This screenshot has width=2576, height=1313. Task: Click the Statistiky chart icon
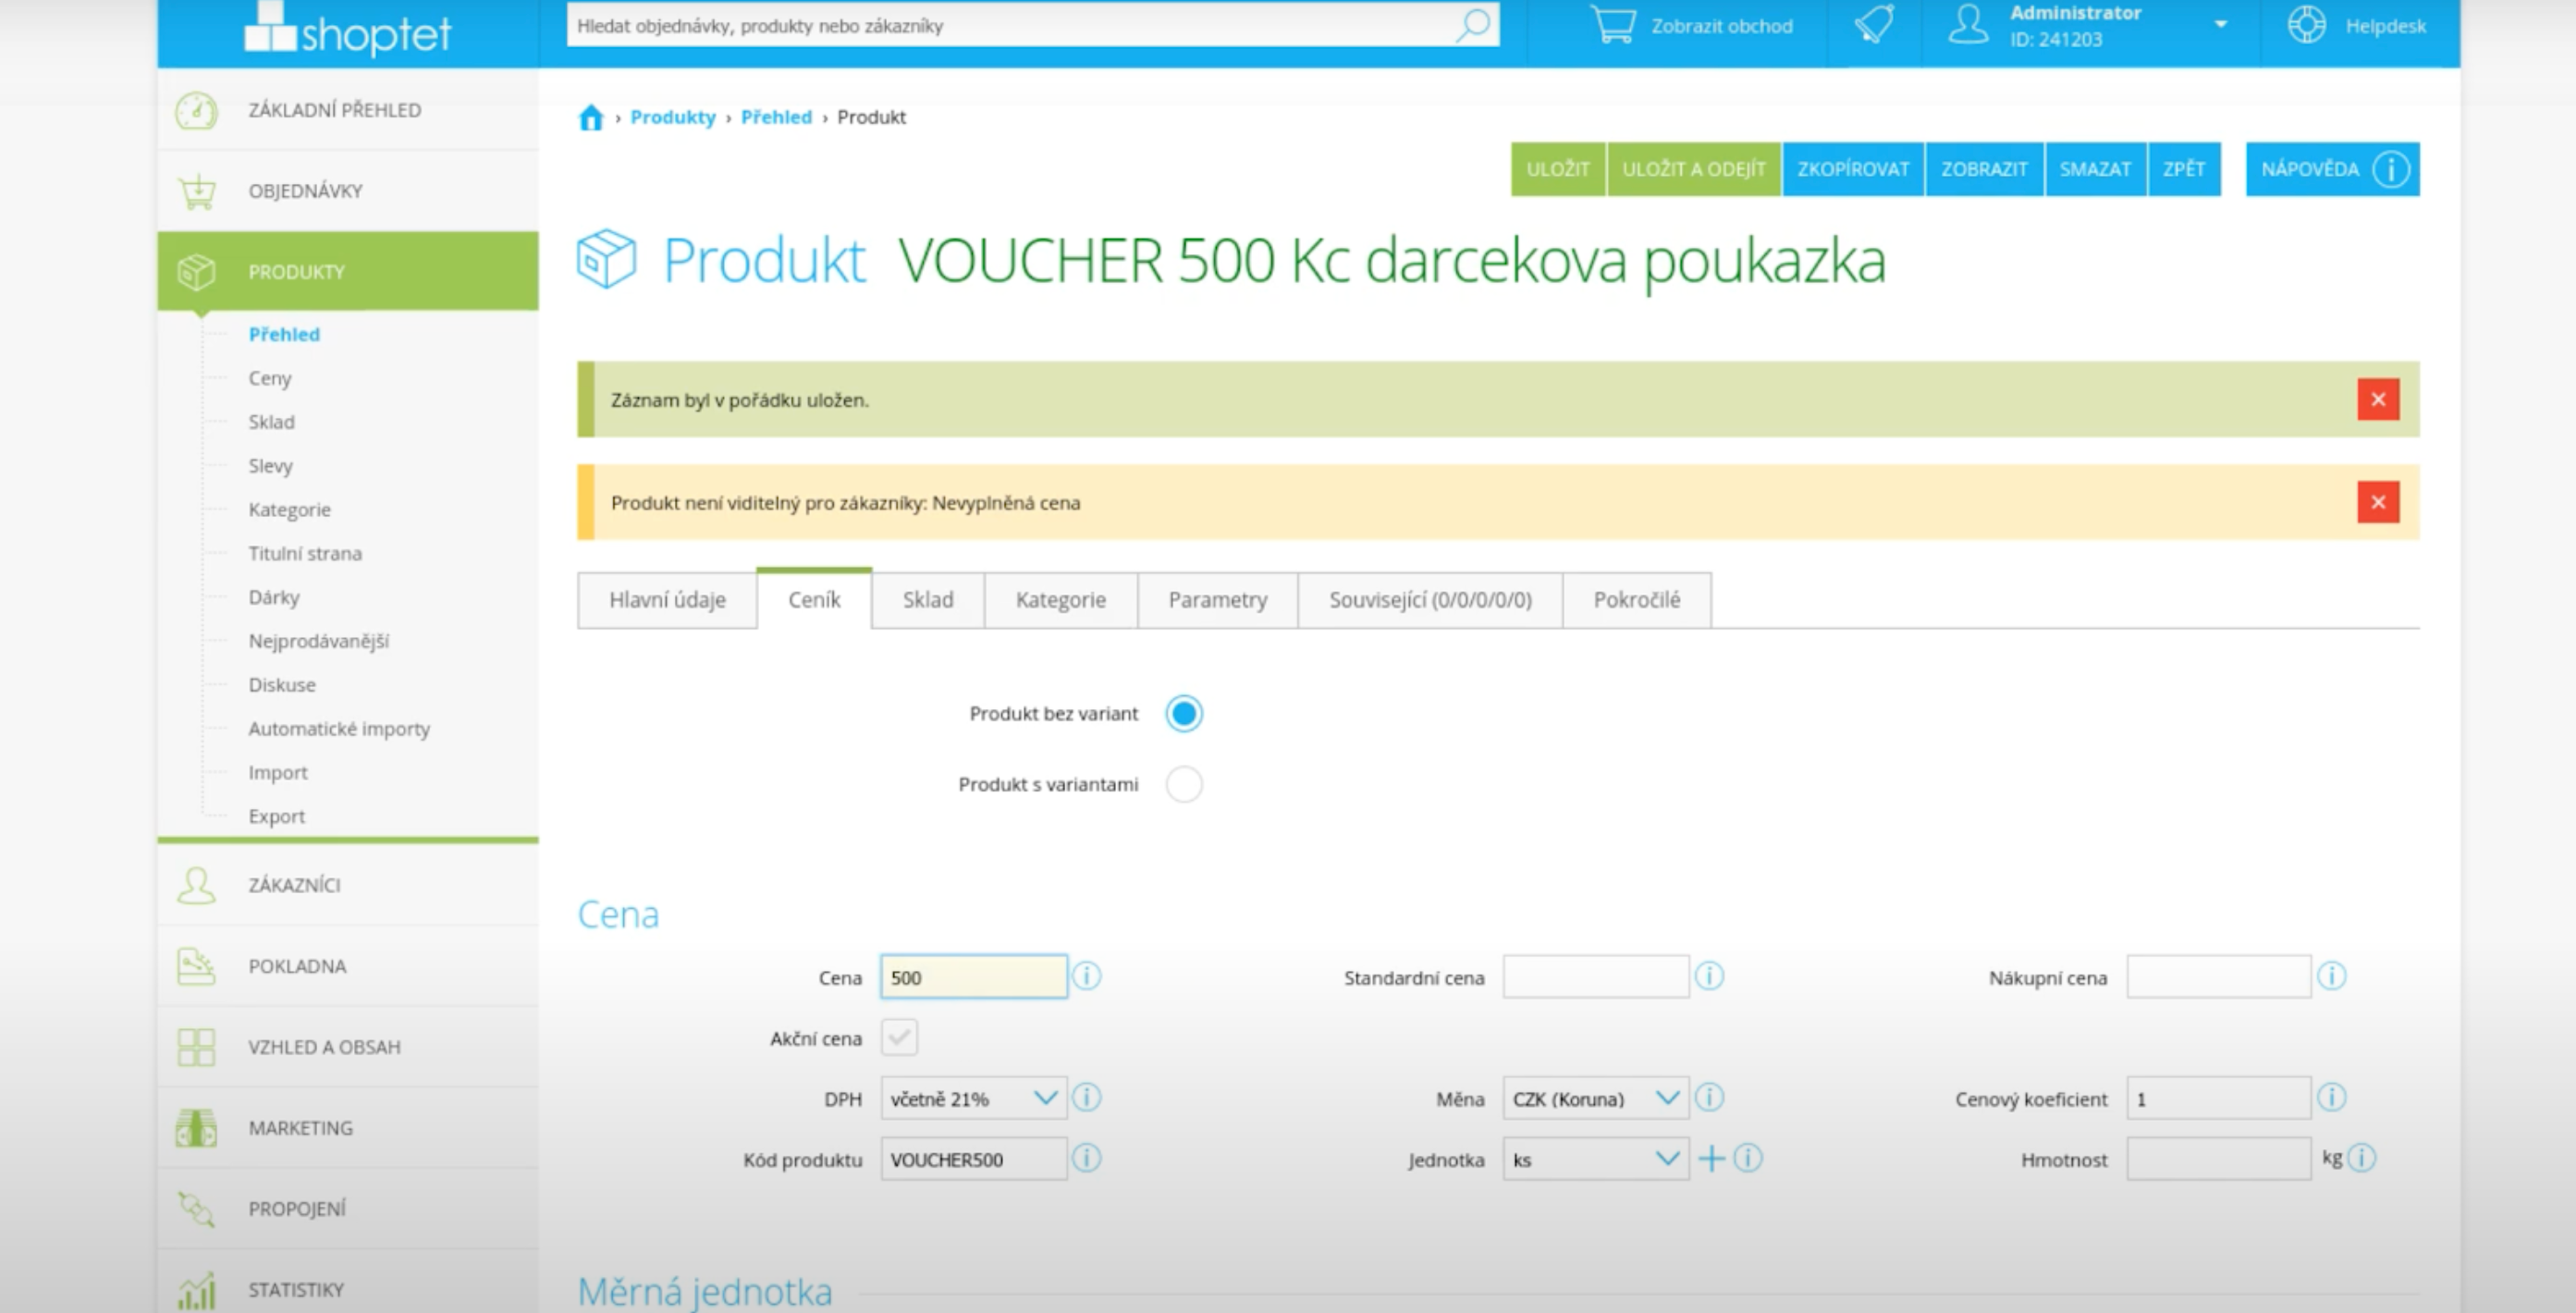196,1290
